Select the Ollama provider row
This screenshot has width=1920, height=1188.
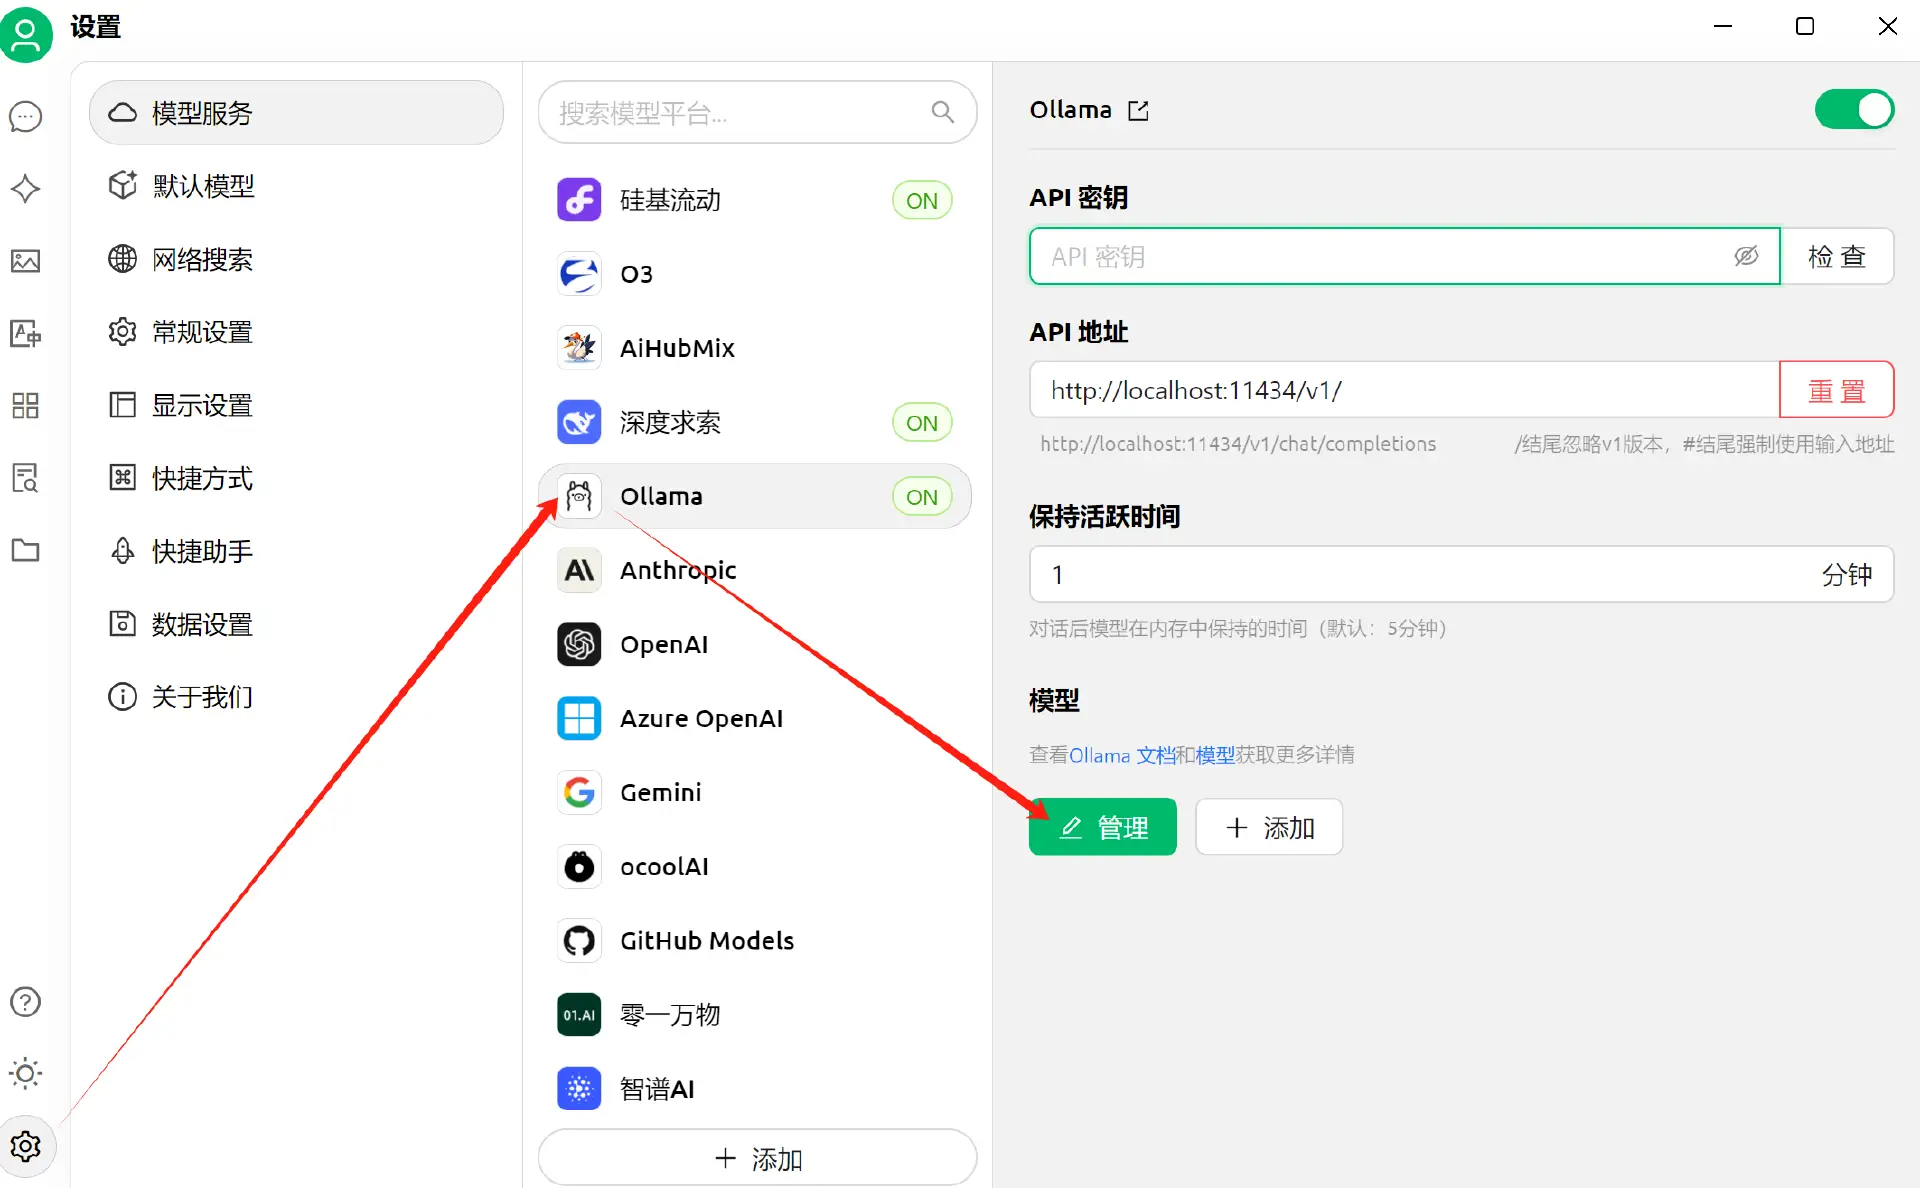(x=755, y=496)
